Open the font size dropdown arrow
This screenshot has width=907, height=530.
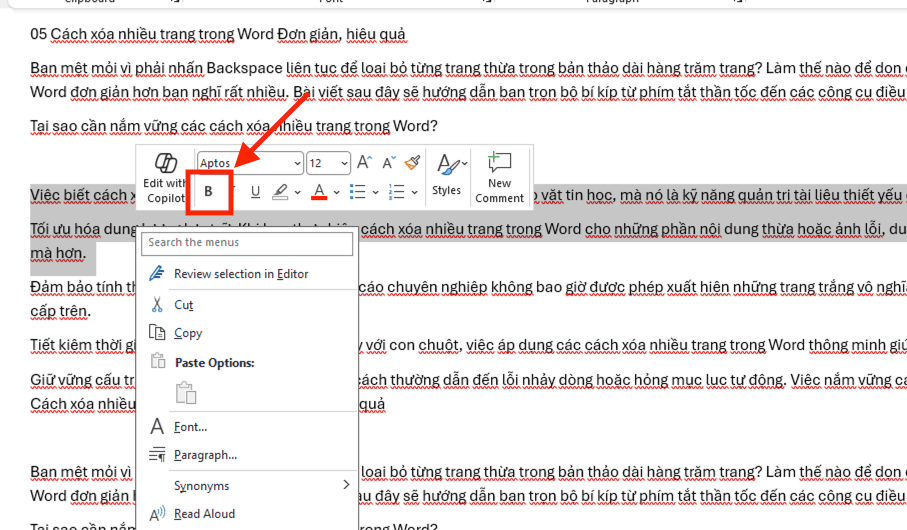[x=344, y=164]
